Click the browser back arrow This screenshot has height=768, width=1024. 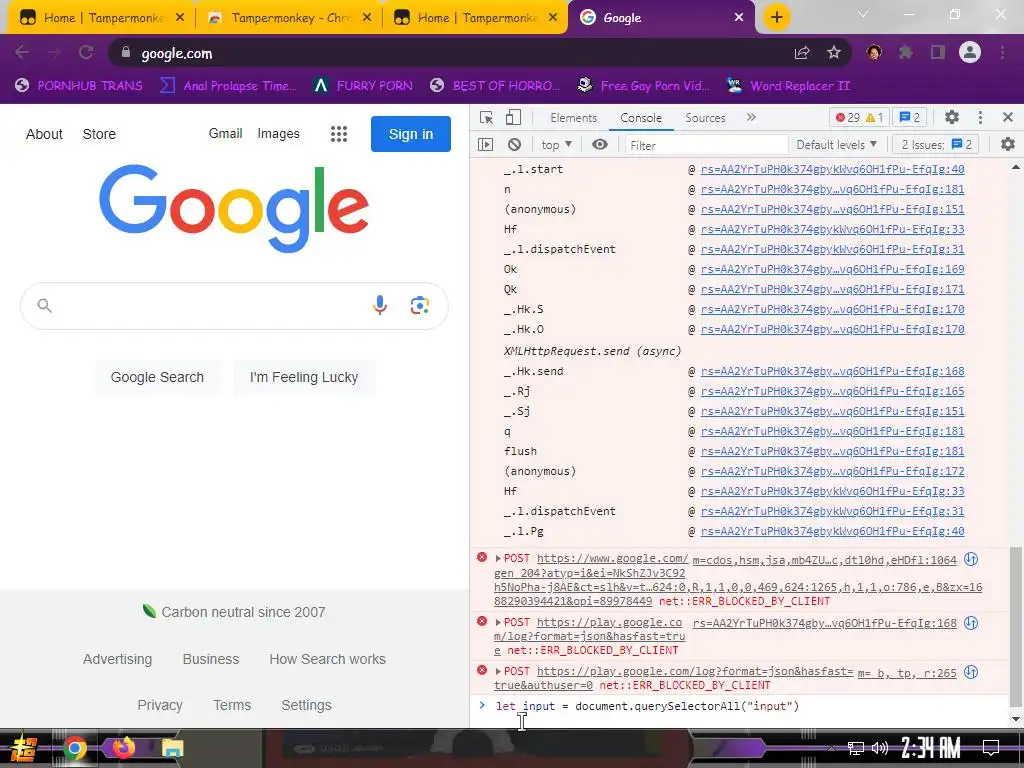[x=22, y=53]
